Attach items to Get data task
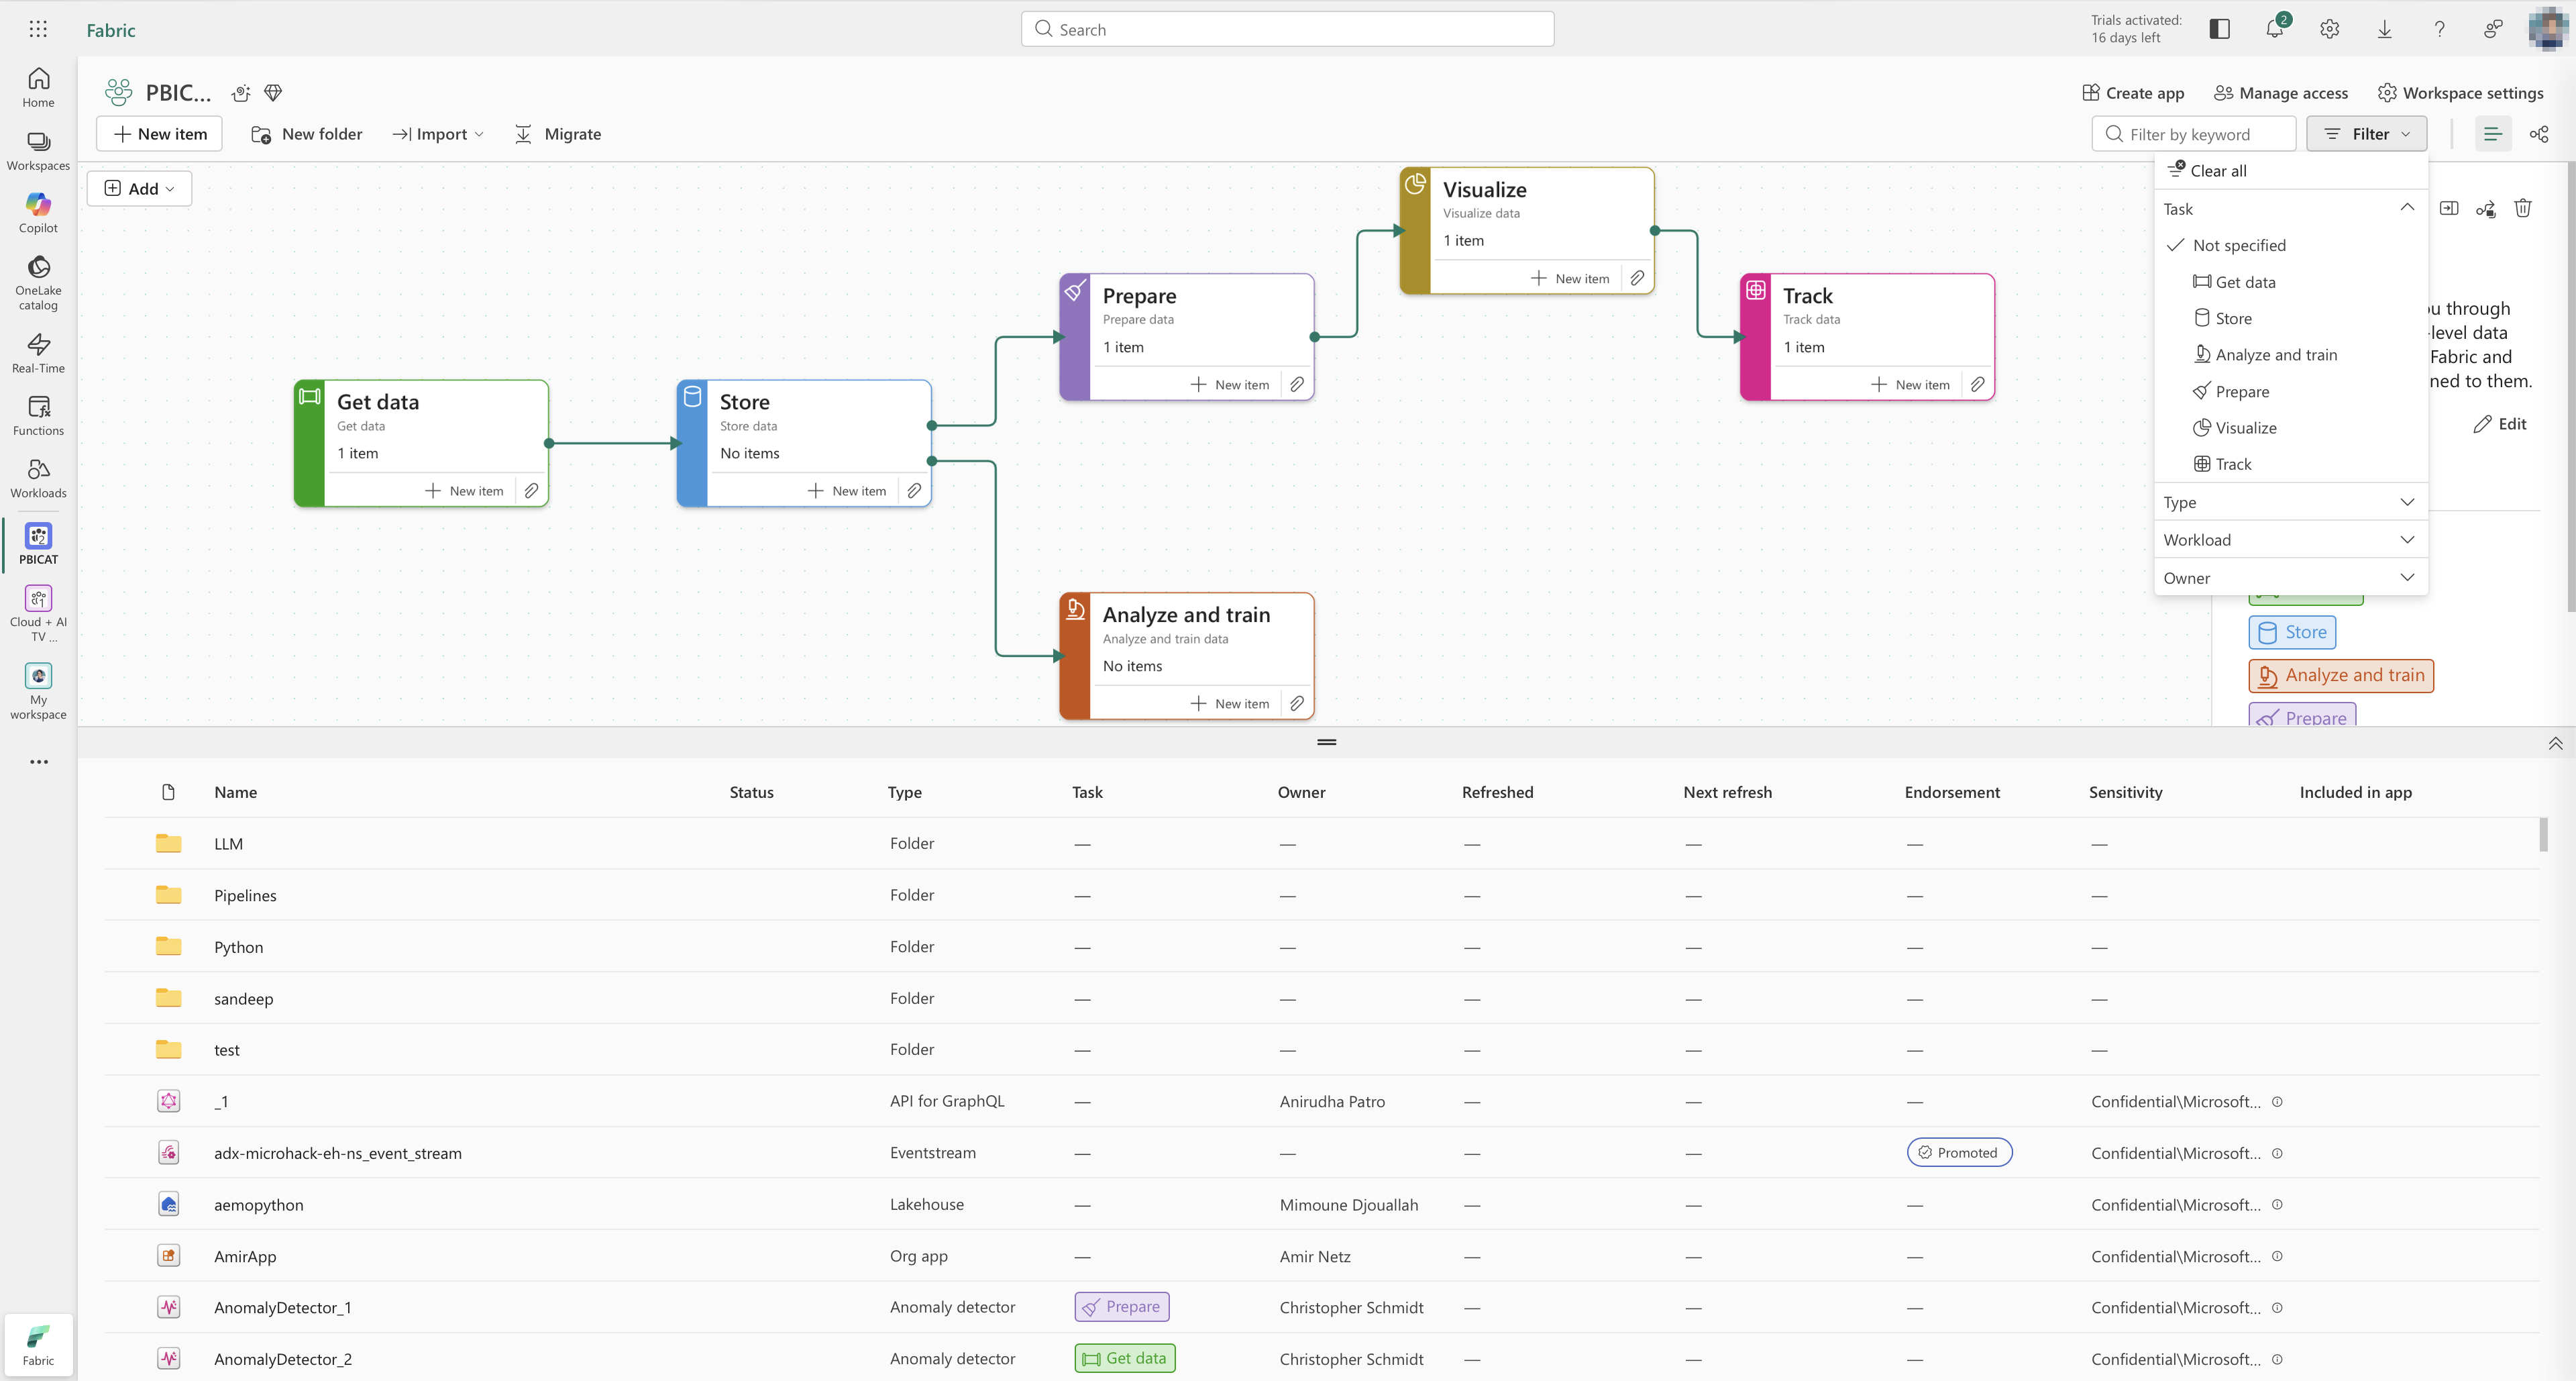 coord(532,491)
